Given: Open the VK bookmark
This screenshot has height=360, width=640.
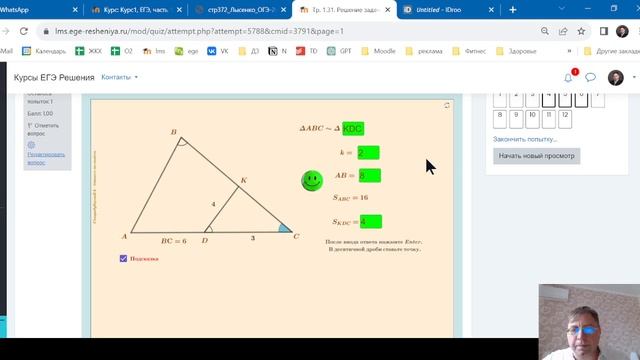Looking at the screenshot, I should point(218,51).
